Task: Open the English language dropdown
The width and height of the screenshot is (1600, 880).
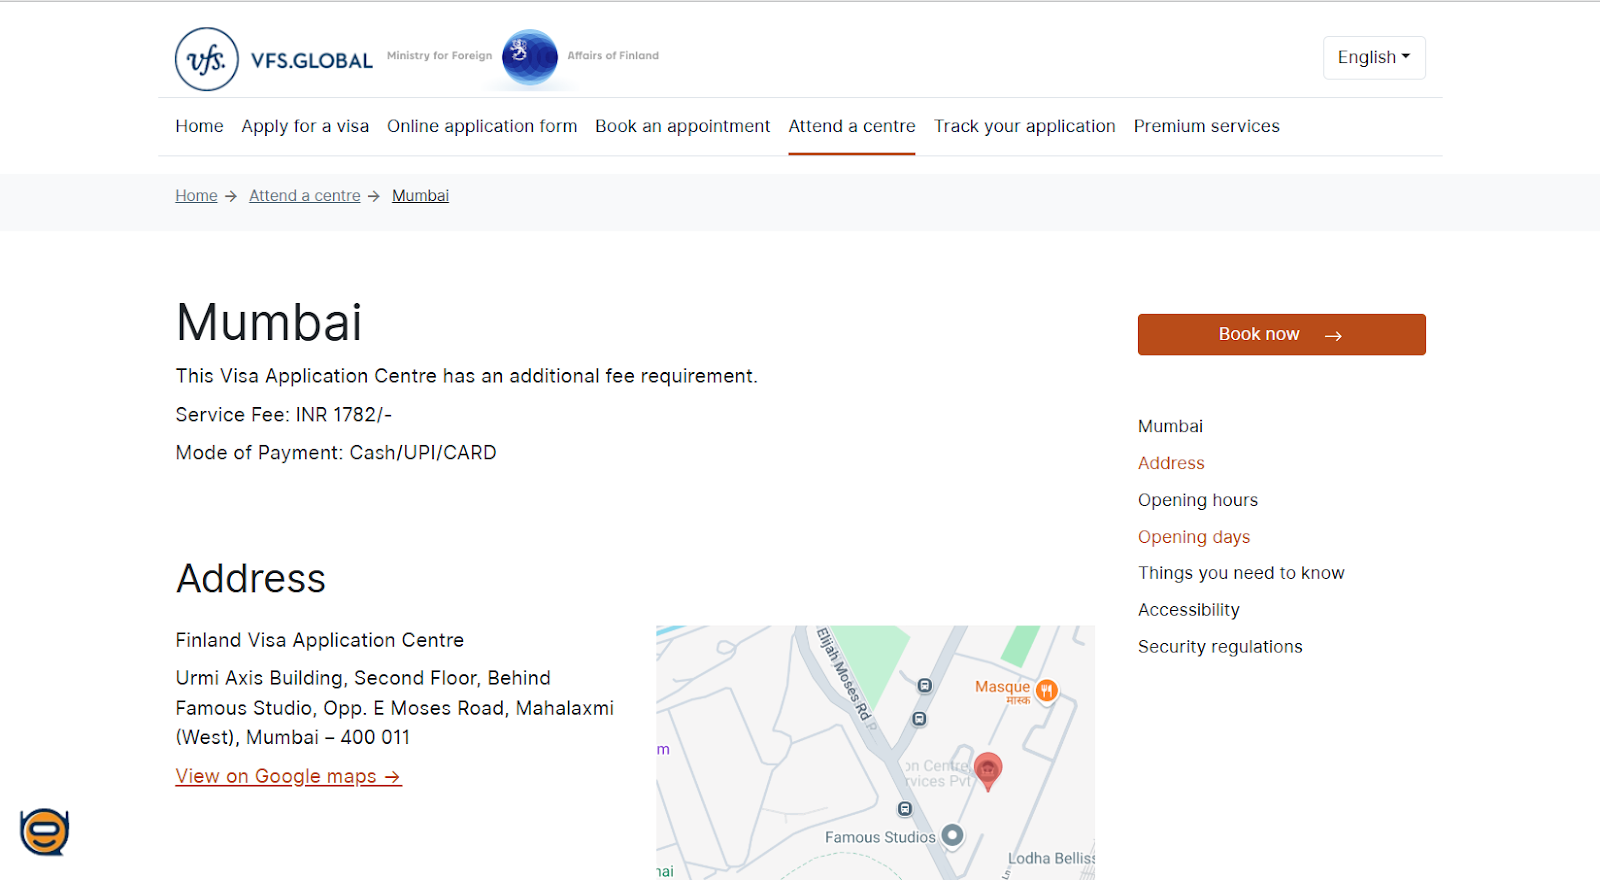Action: 1374,57
